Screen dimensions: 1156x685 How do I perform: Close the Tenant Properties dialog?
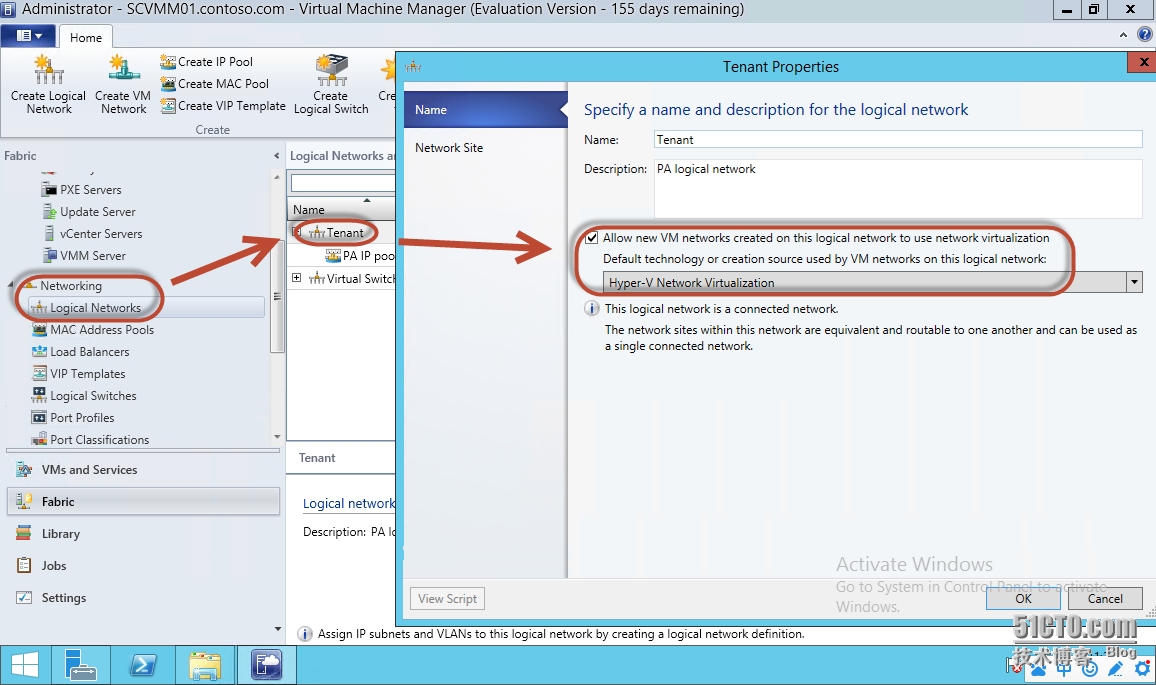[1142, 62]
